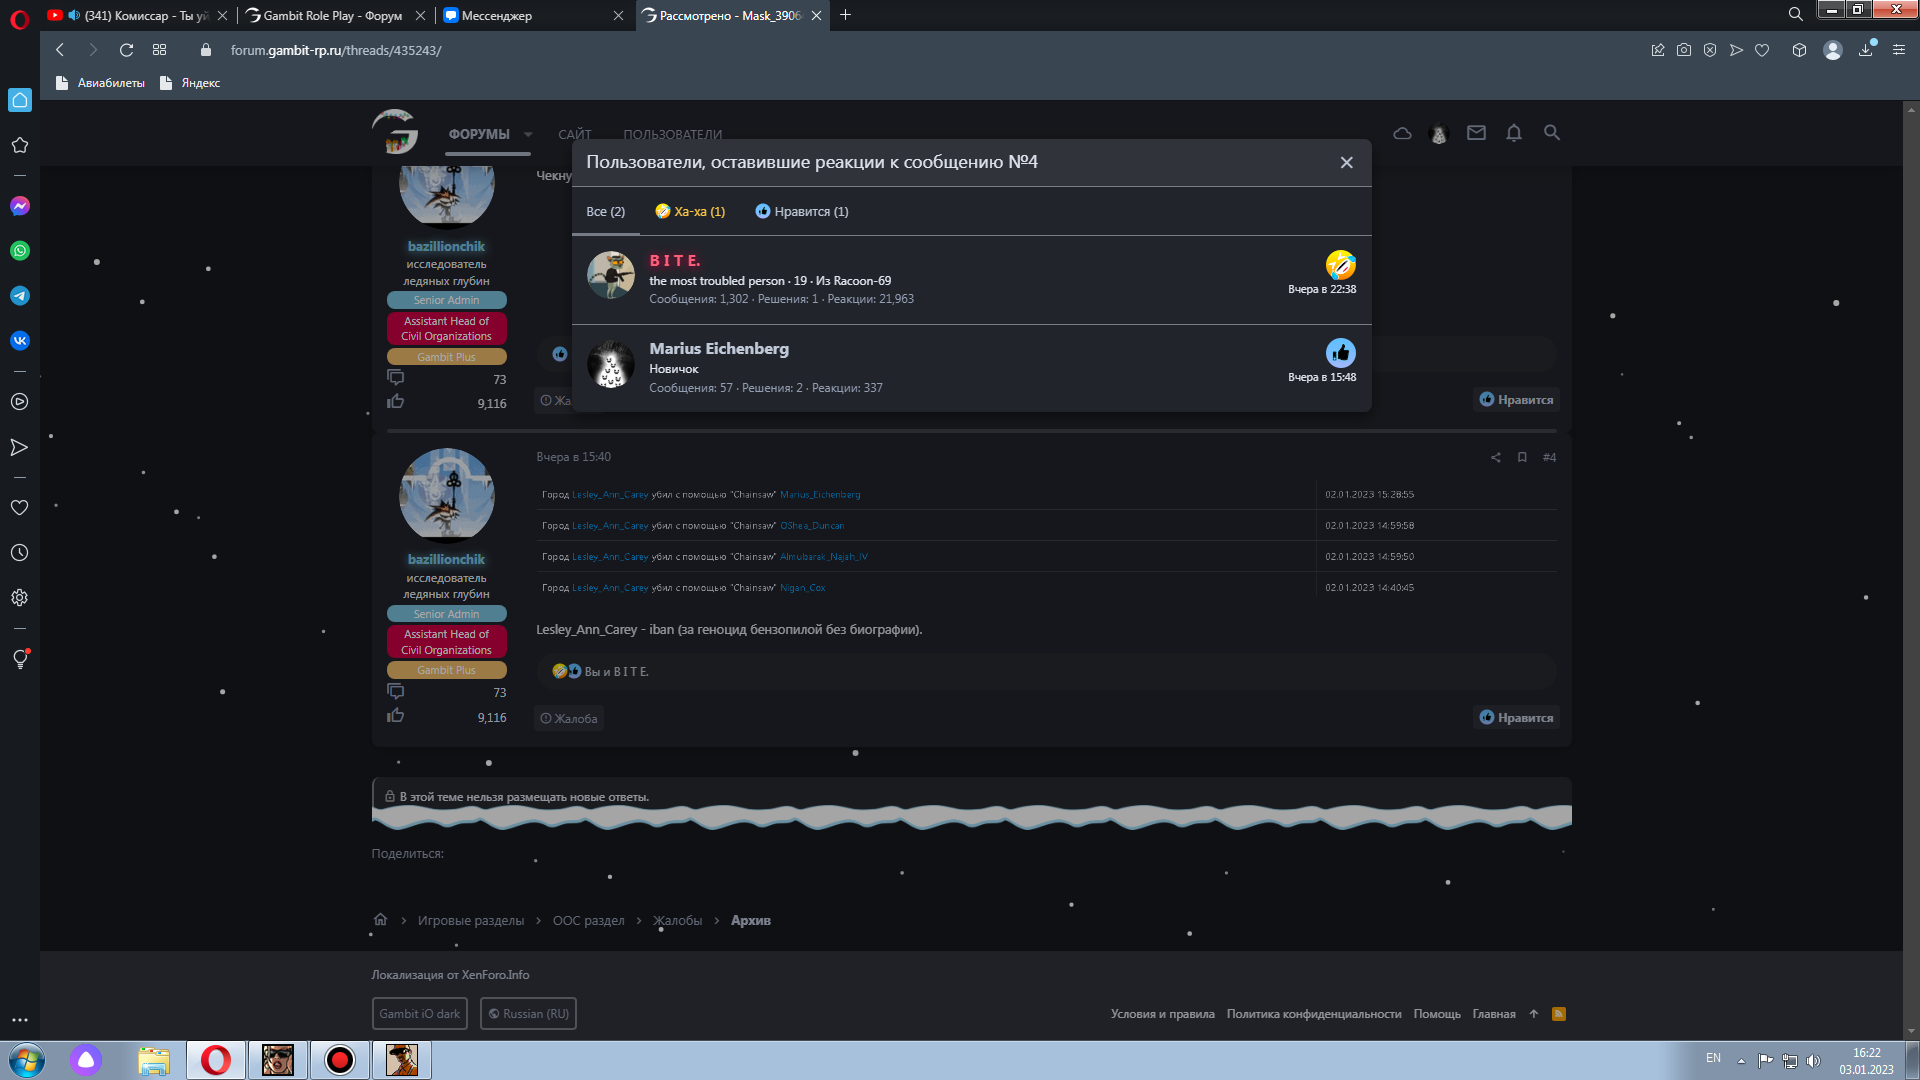1920x1080 pixels.
Task: Expand the ФОРУМЫ navigation dropdown arrow
Action: point(528,134)
